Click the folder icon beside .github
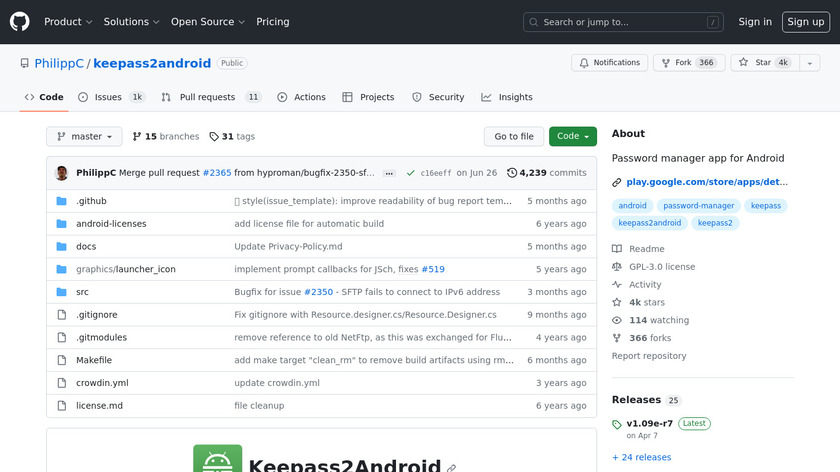Screen dimensions: 840x472 (x=62, y=201)
